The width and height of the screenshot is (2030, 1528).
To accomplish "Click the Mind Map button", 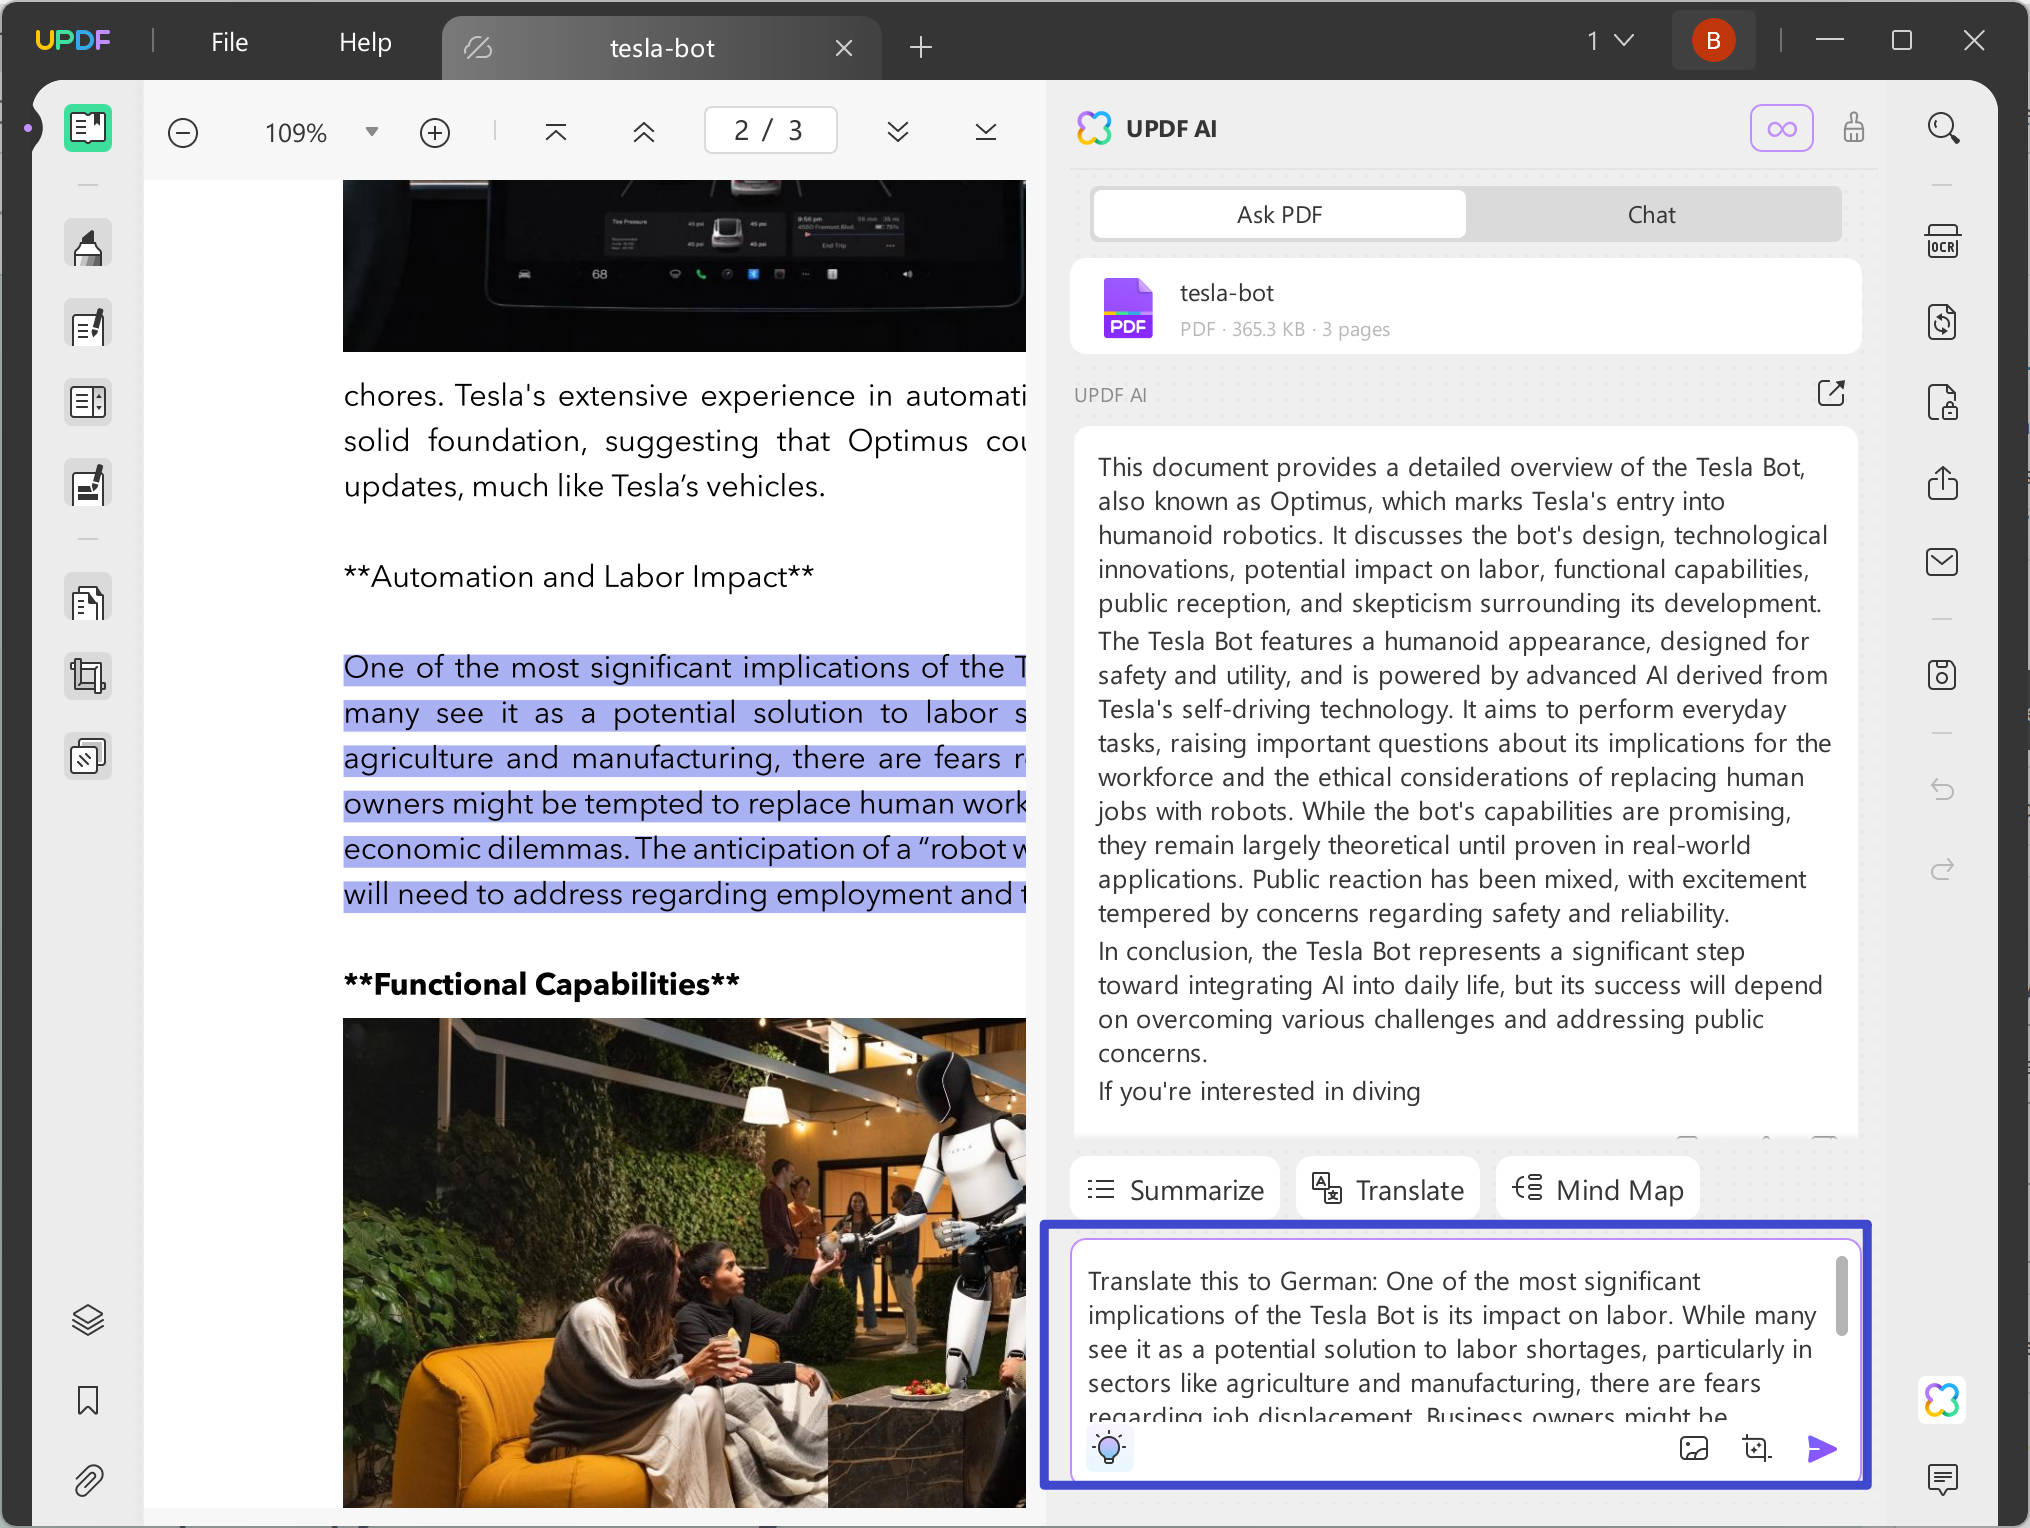I will tap(1596, 1189).
